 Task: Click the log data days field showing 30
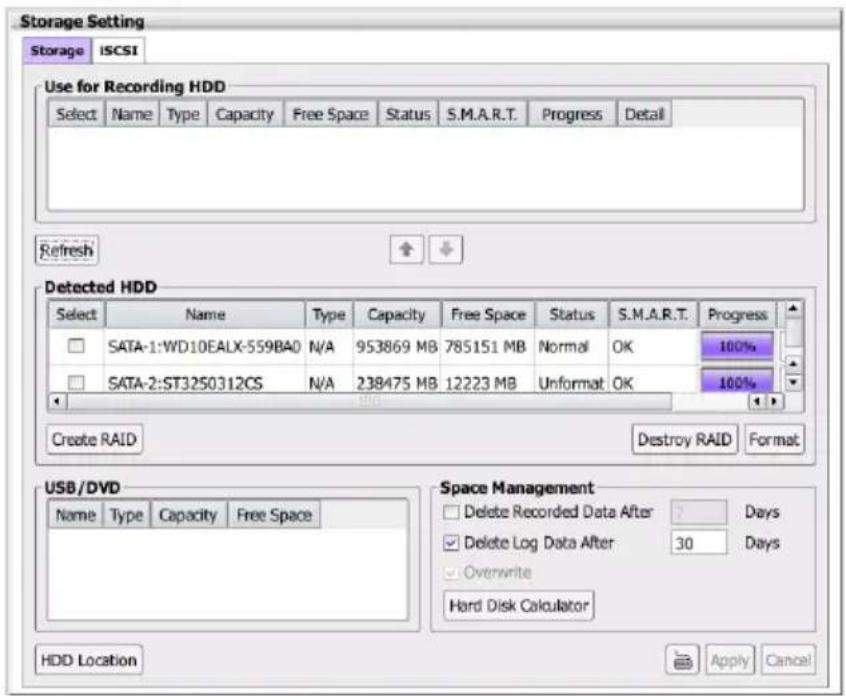[x=699, y=542]
